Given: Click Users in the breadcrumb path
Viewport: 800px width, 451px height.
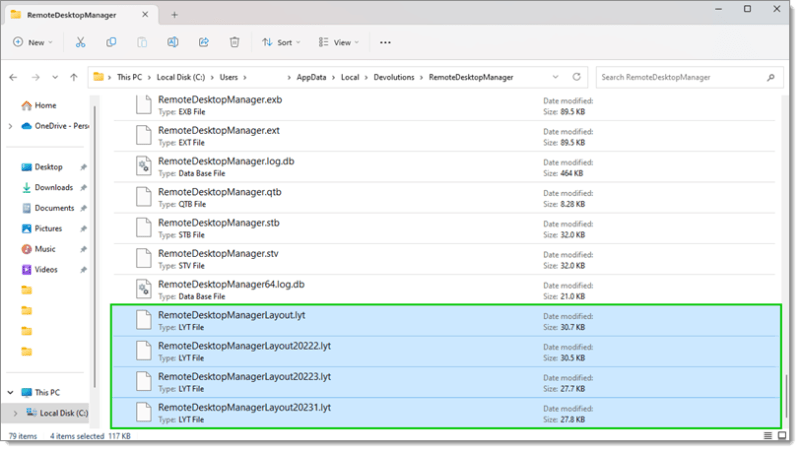Looking at the screenshot, I should (229, 78).
